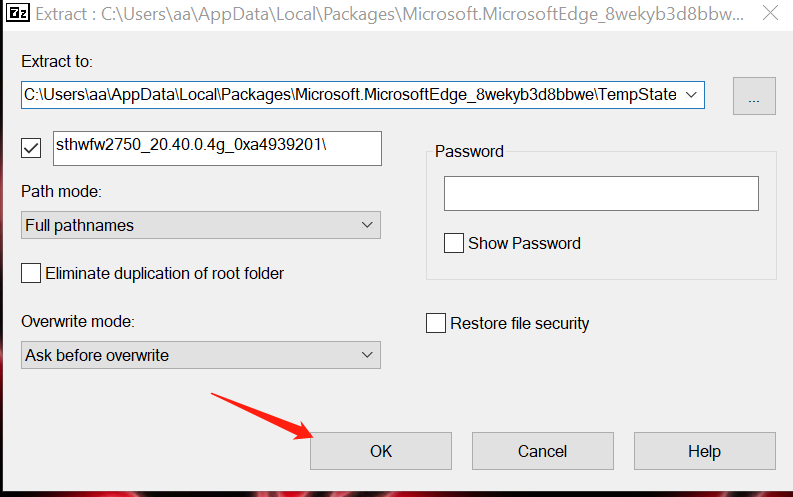Open the Overwrite mode dropdown
793x497 pixels.
click(x=200, y=355)
